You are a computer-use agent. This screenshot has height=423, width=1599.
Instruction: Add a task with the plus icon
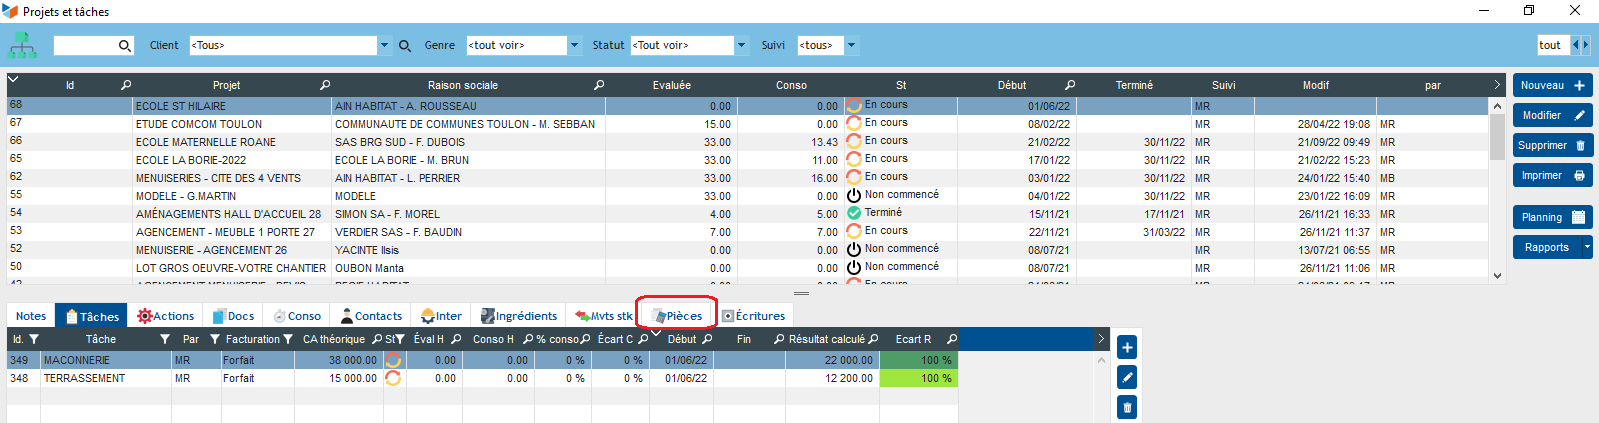tap(1127, 347)
